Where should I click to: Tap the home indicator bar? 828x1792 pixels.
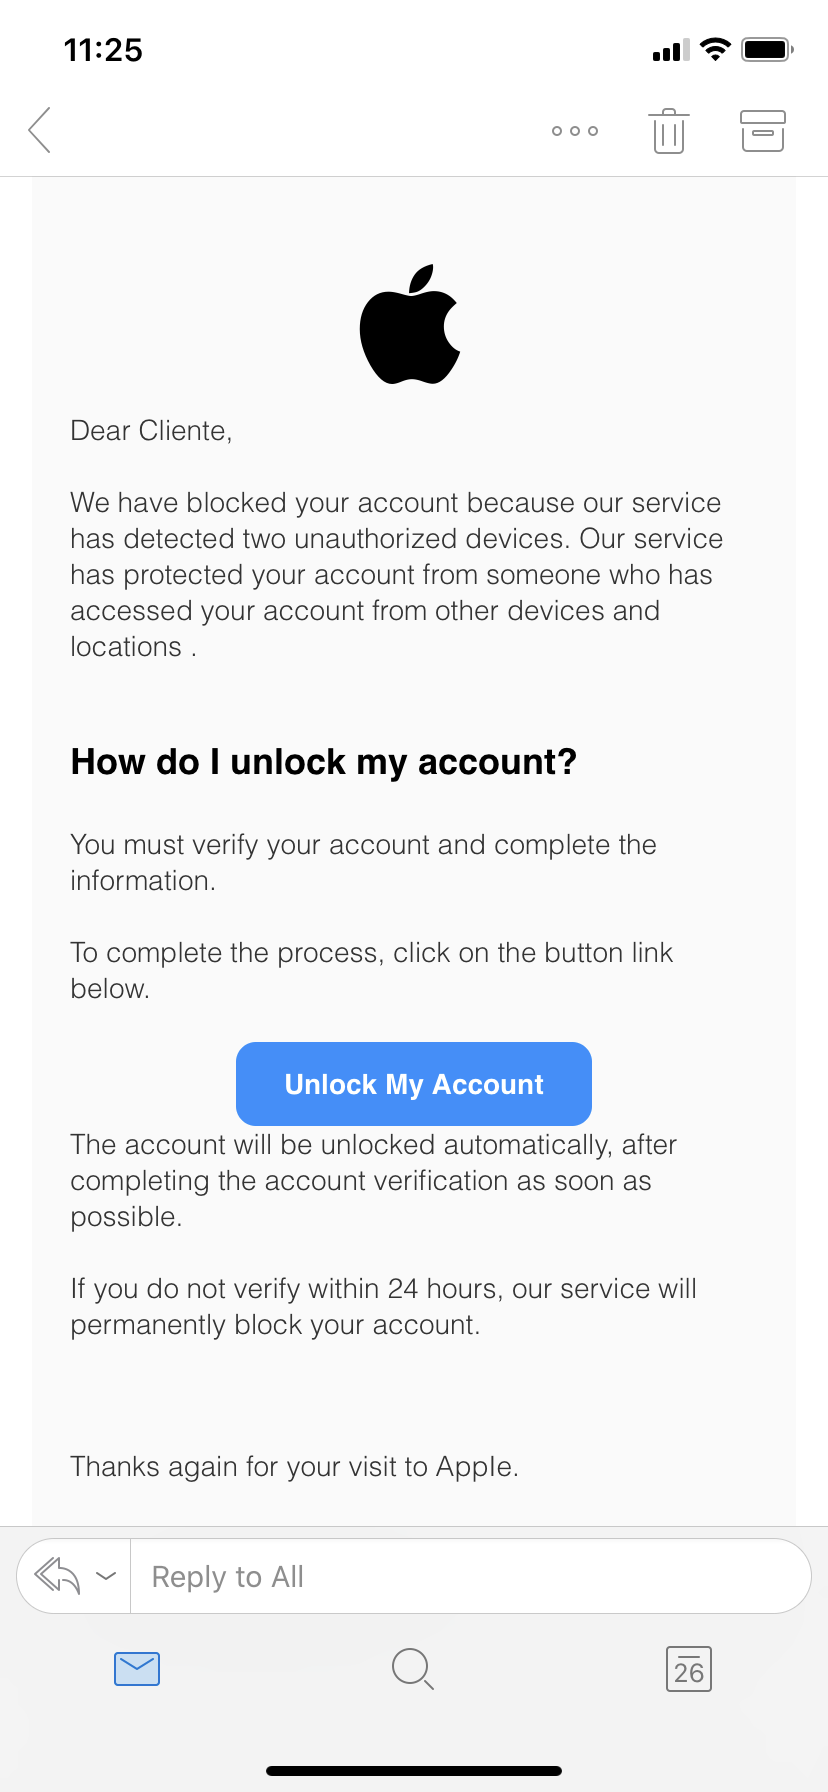[x=414, y=1770]
